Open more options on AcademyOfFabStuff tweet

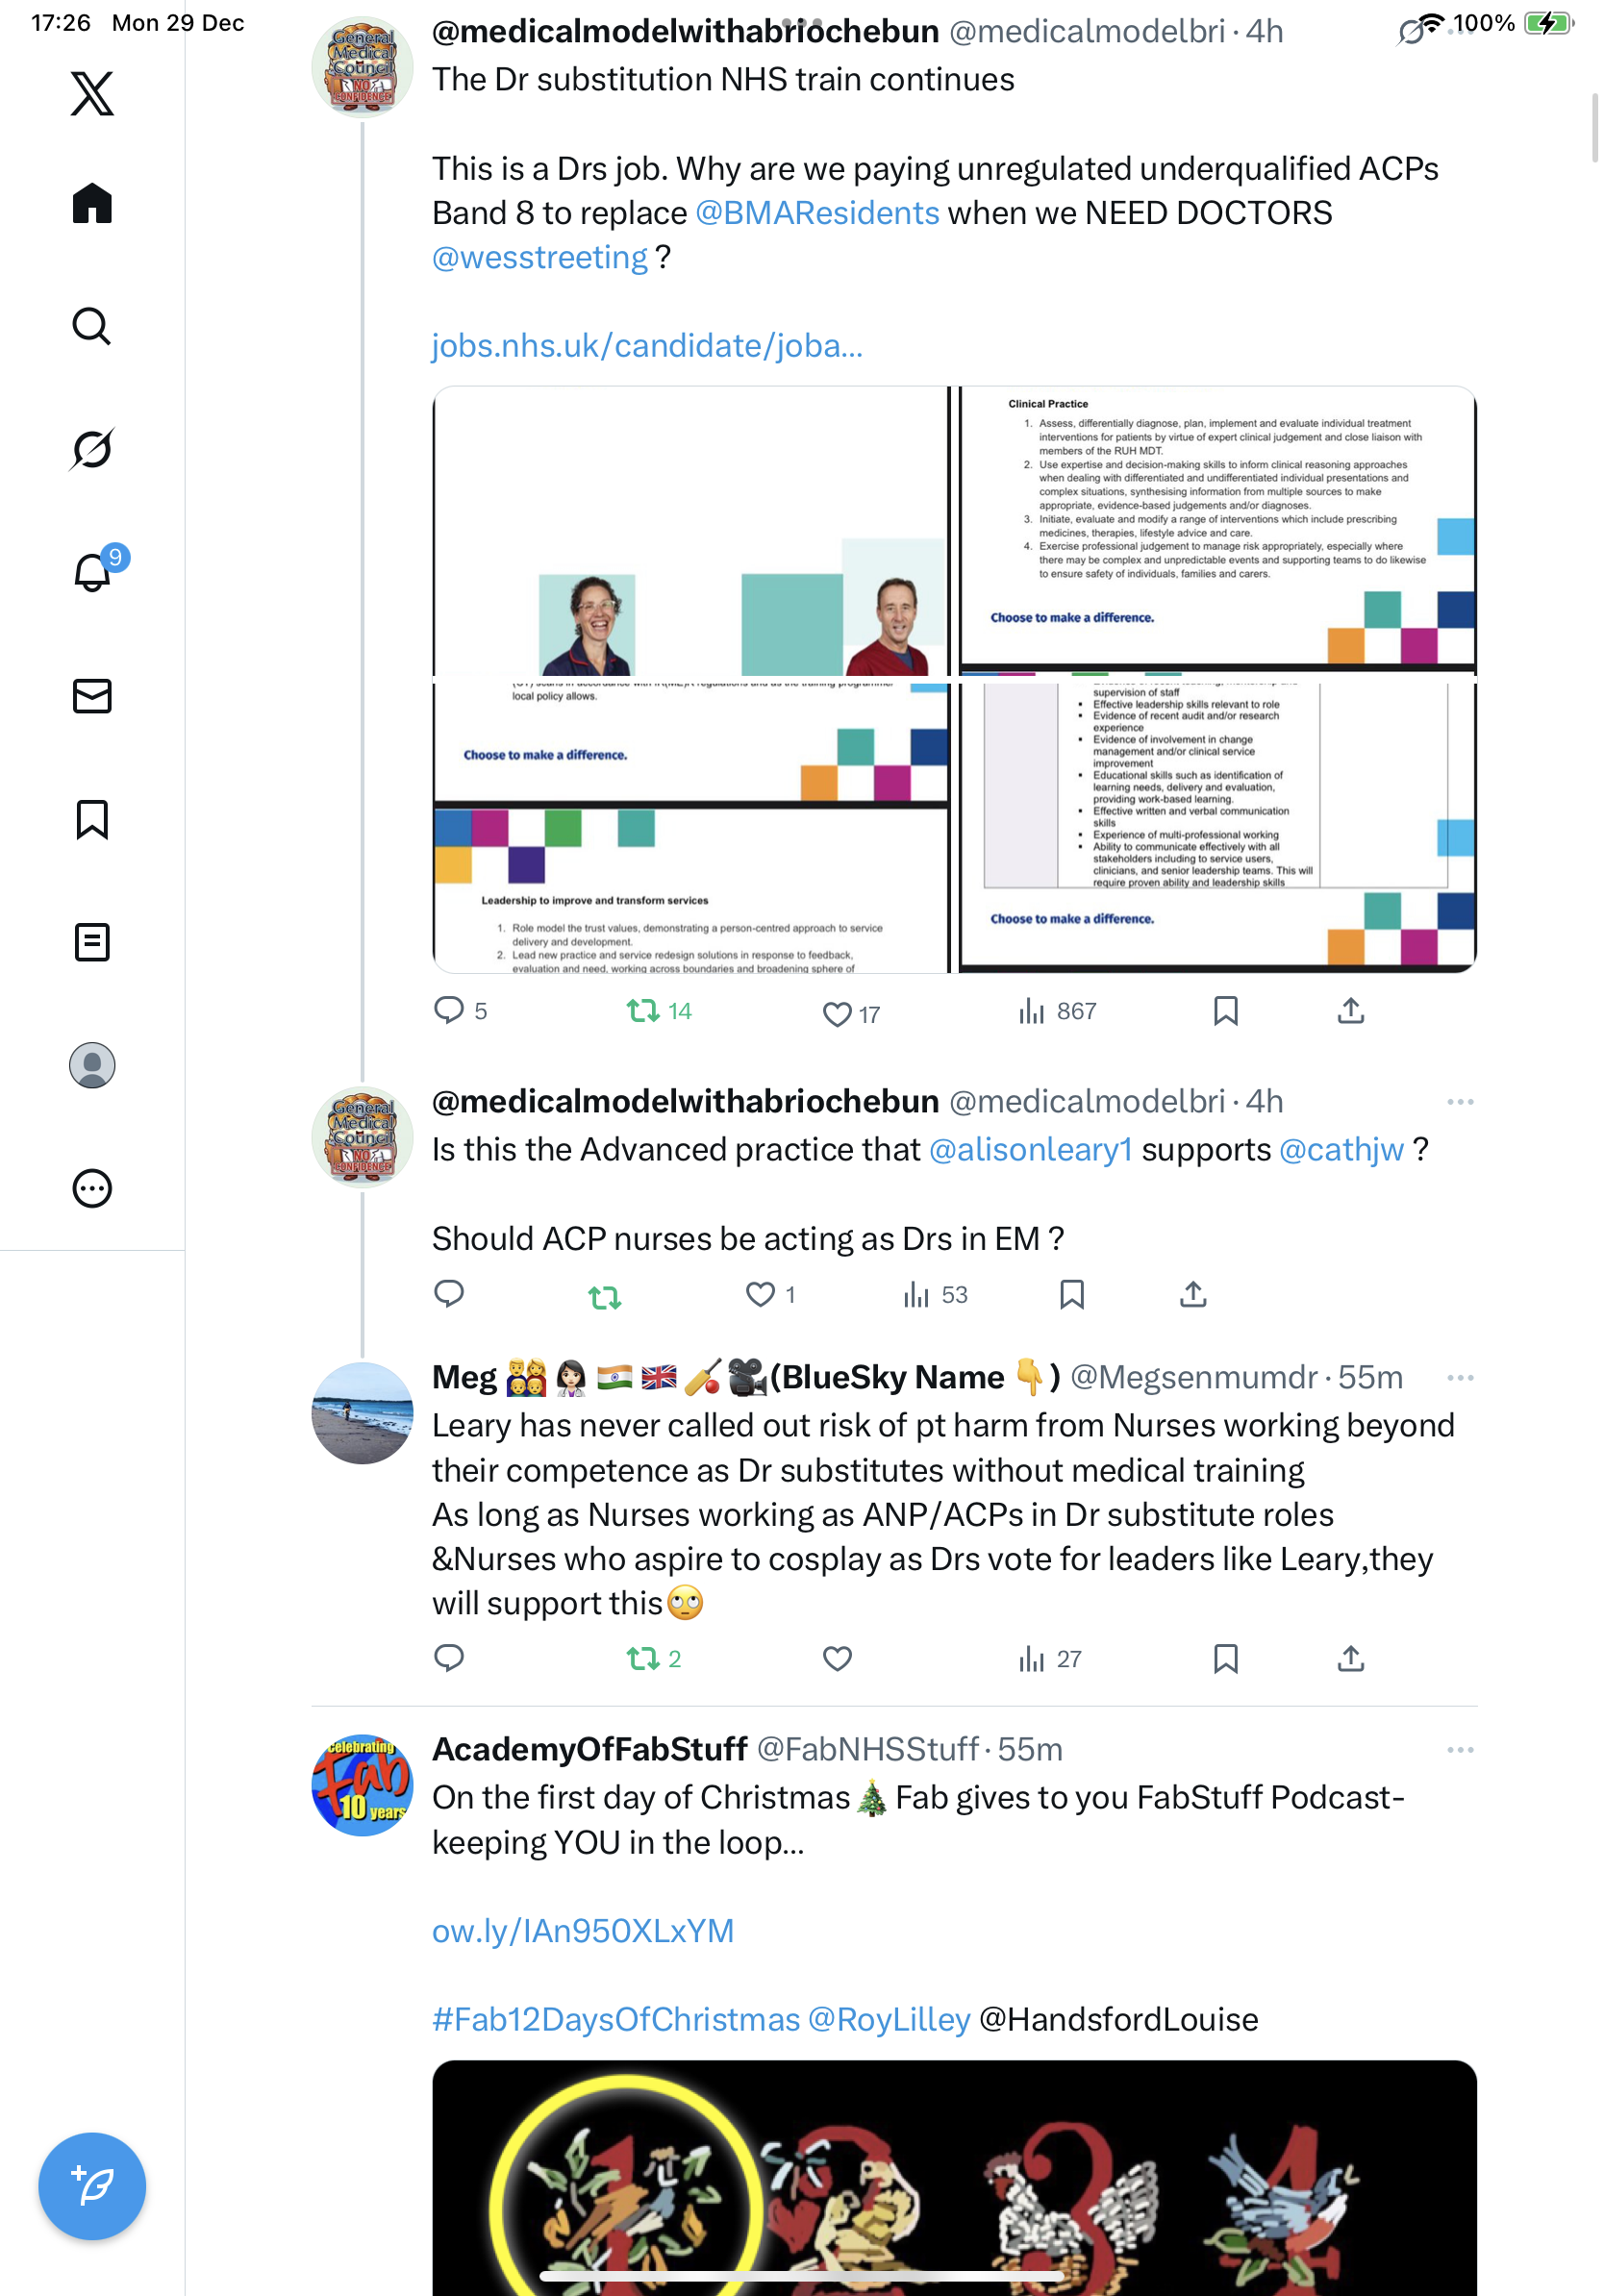pos(1460,1749)
